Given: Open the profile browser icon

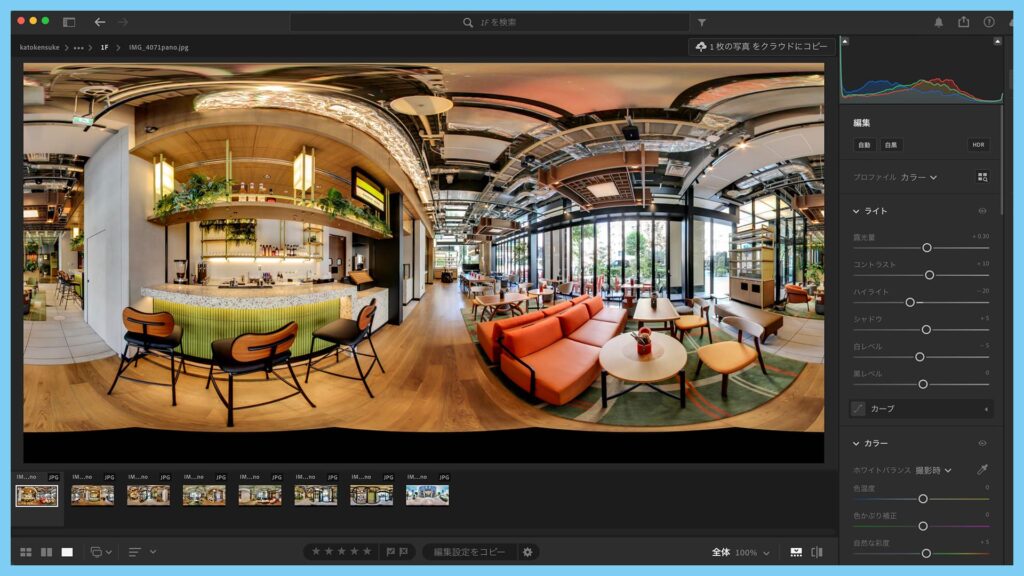Looking at the screenshot, I should tap(982, 177).
